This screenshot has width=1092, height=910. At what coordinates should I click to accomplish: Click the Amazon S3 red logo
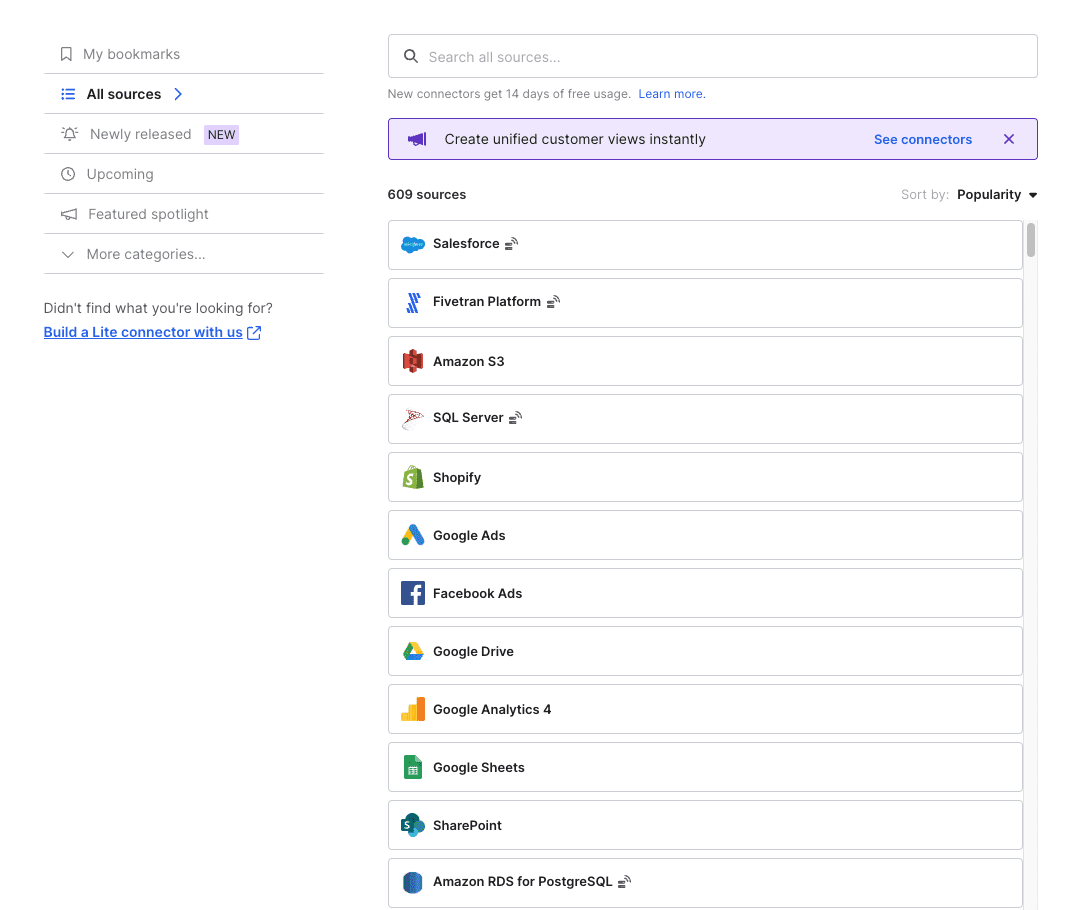413,361
